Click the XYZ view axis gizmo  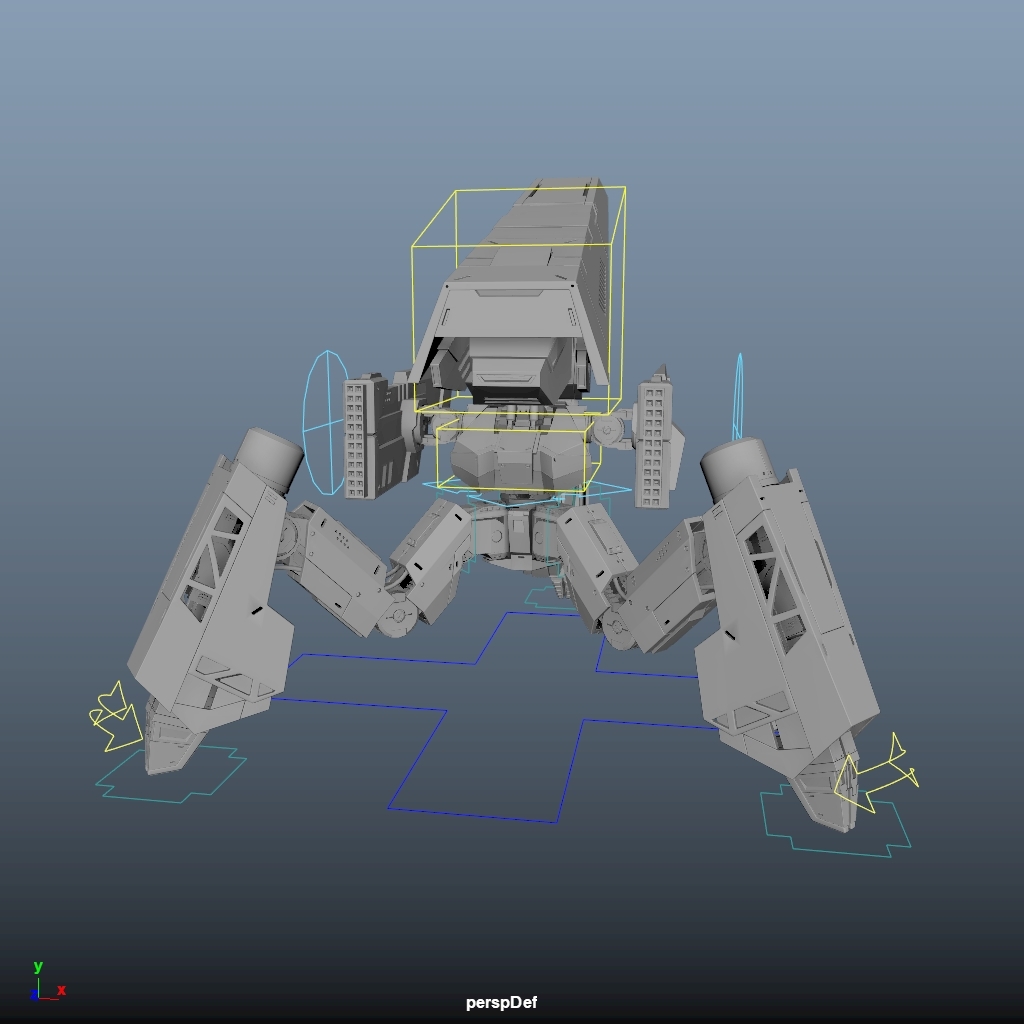(47, 981)
